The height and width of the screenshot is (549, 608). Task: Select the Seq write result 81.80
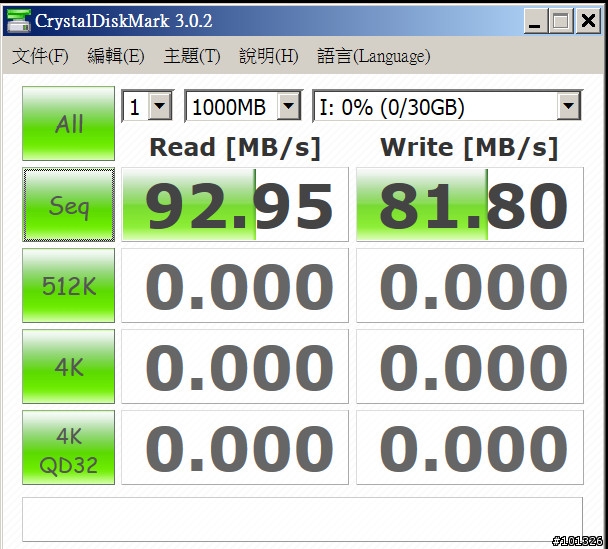tap(470, 204)
